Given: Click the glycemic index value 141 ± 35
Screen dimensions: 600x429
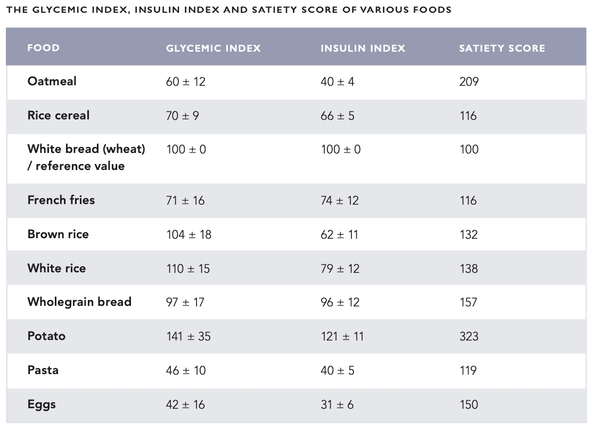Looking at the screenshot, I should click(x=188, y=336).
